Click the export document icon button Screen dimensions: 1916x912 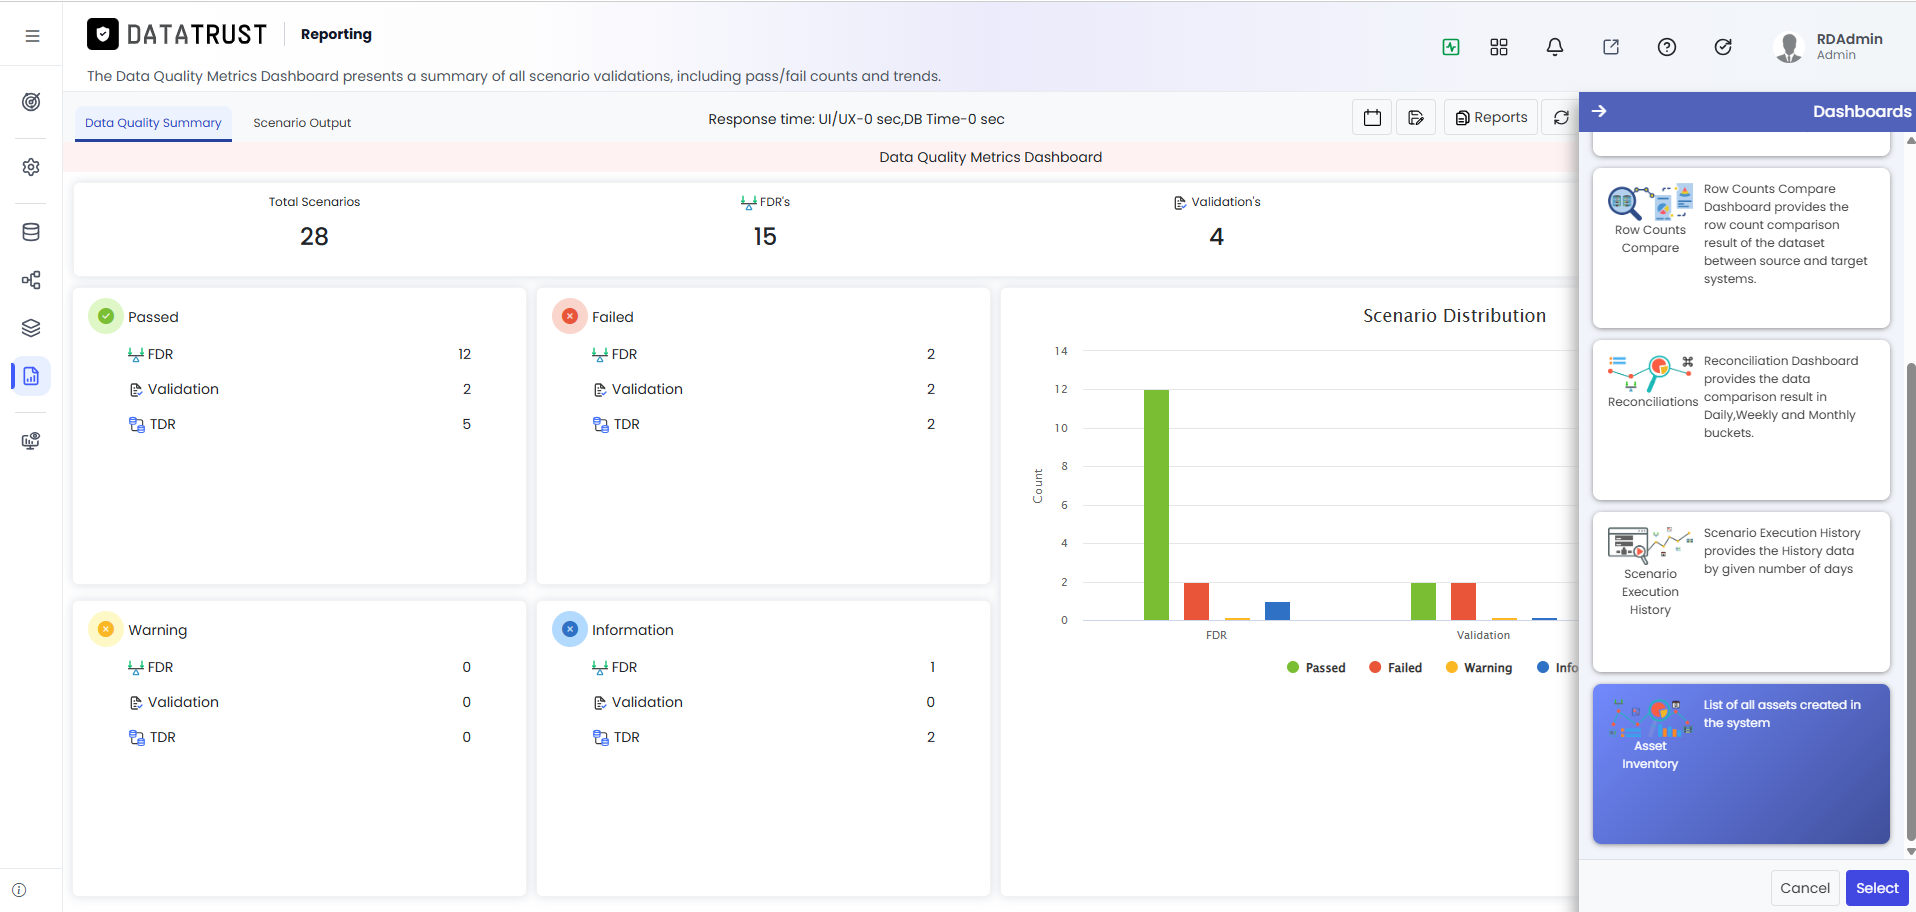pos(1416,118)
